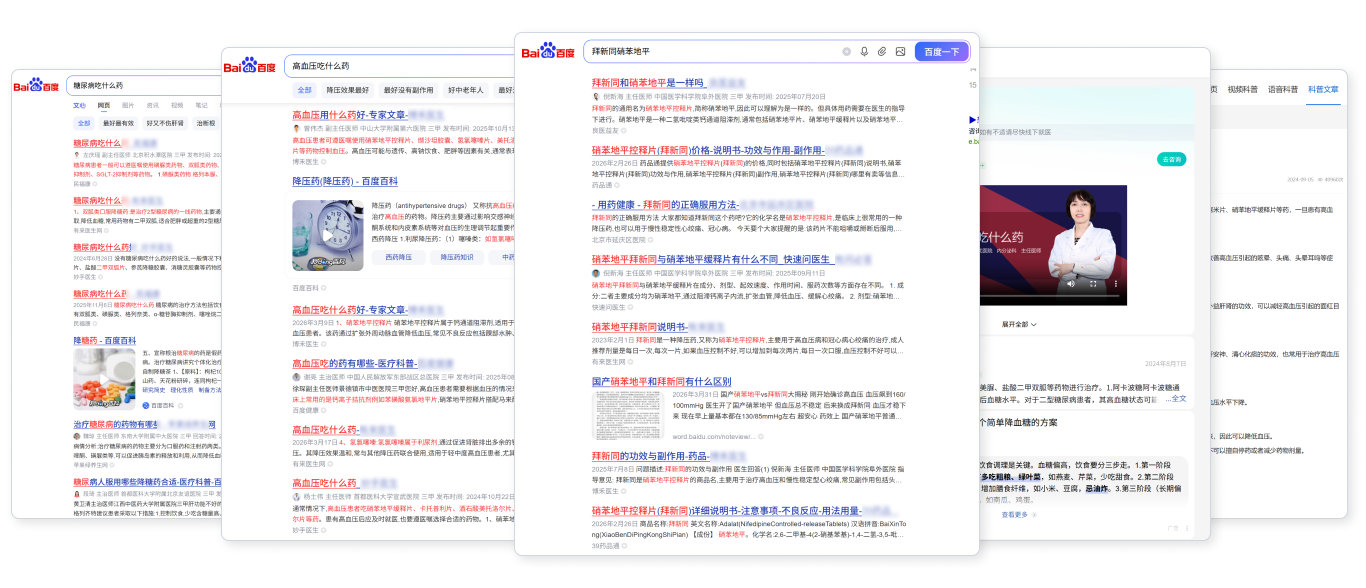Click the doctor video progress bar
Screen dimensions: 1366x588
1050,295
